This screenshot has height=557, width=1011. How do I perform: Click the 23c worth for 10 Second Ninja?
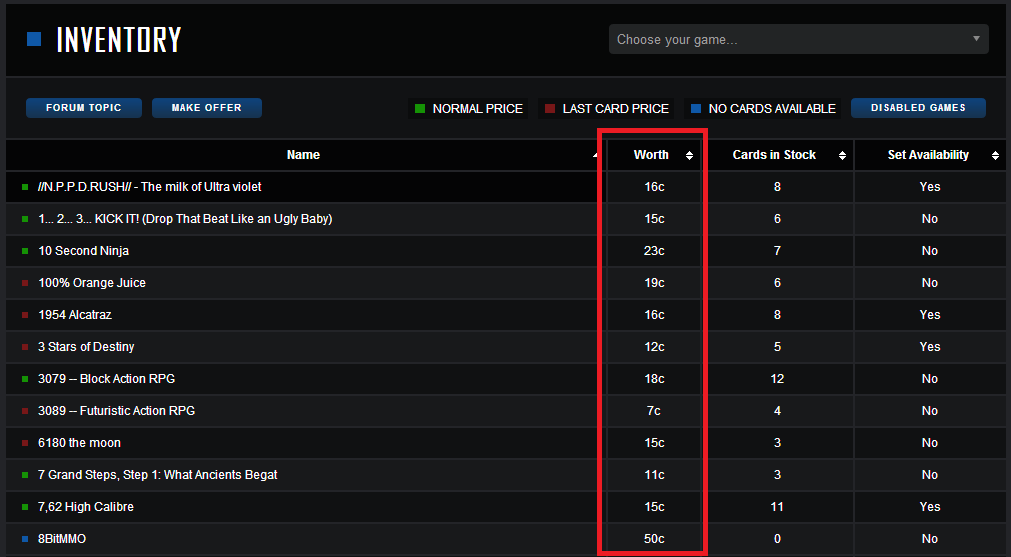[654, 251]
